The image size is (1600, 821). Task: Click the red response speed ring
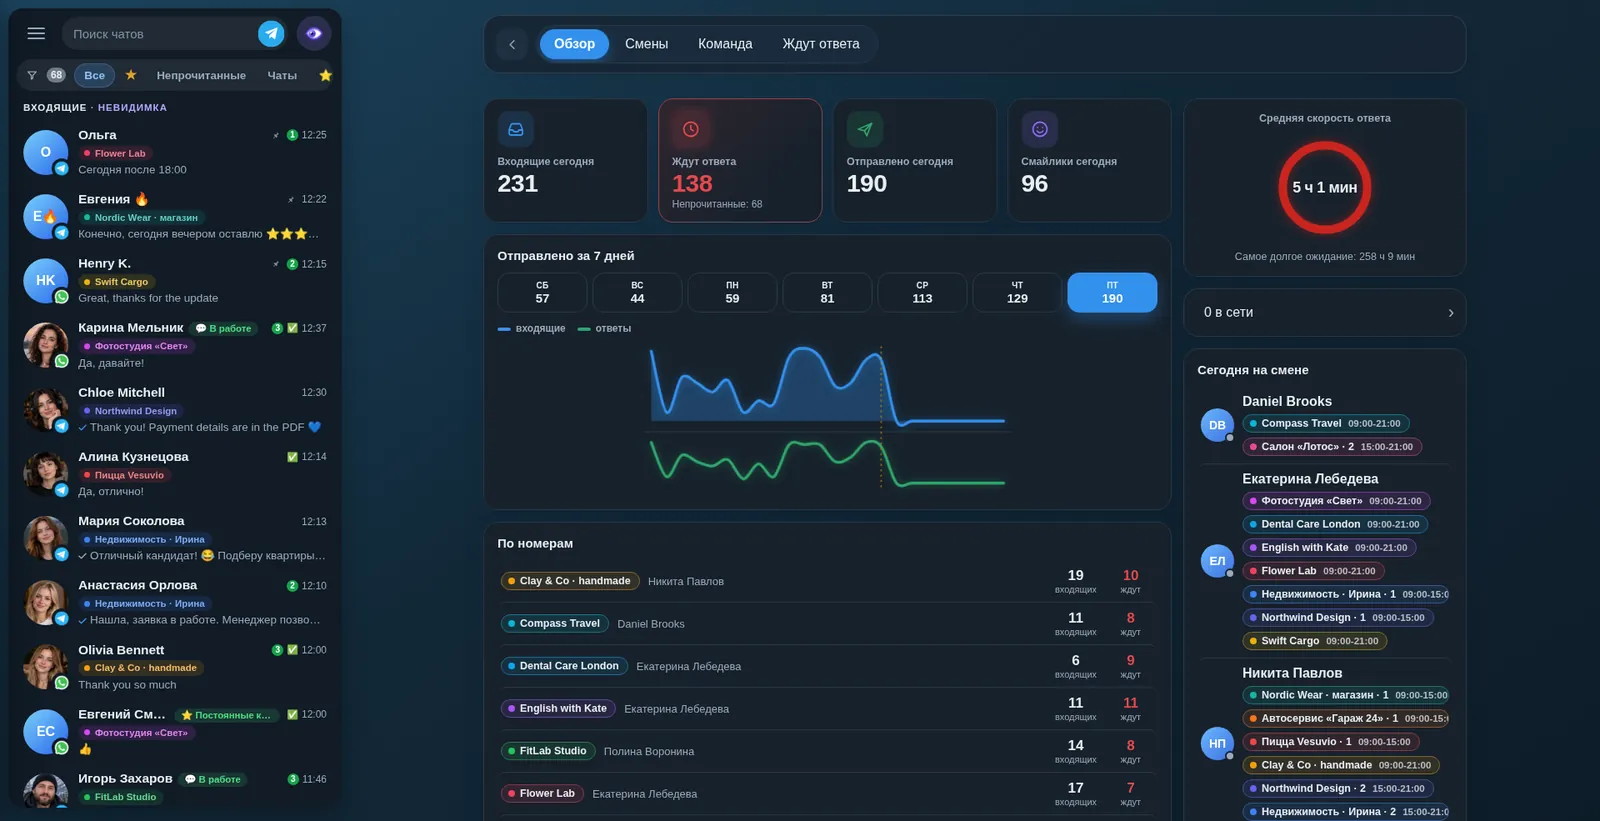point(1324,187)
